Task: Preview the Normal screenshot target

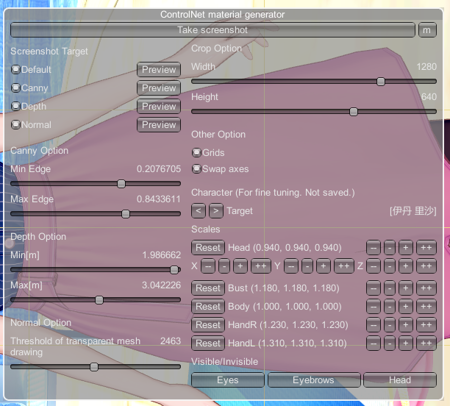Action: [159, 125]
